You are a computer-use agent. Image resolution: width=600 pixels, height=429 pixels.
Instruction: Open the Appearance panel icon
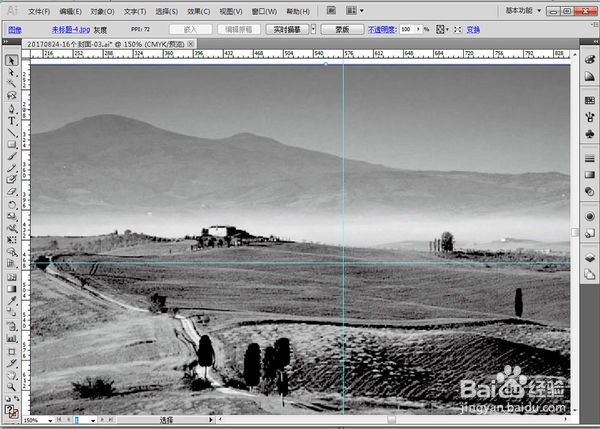tap(590, 216)
